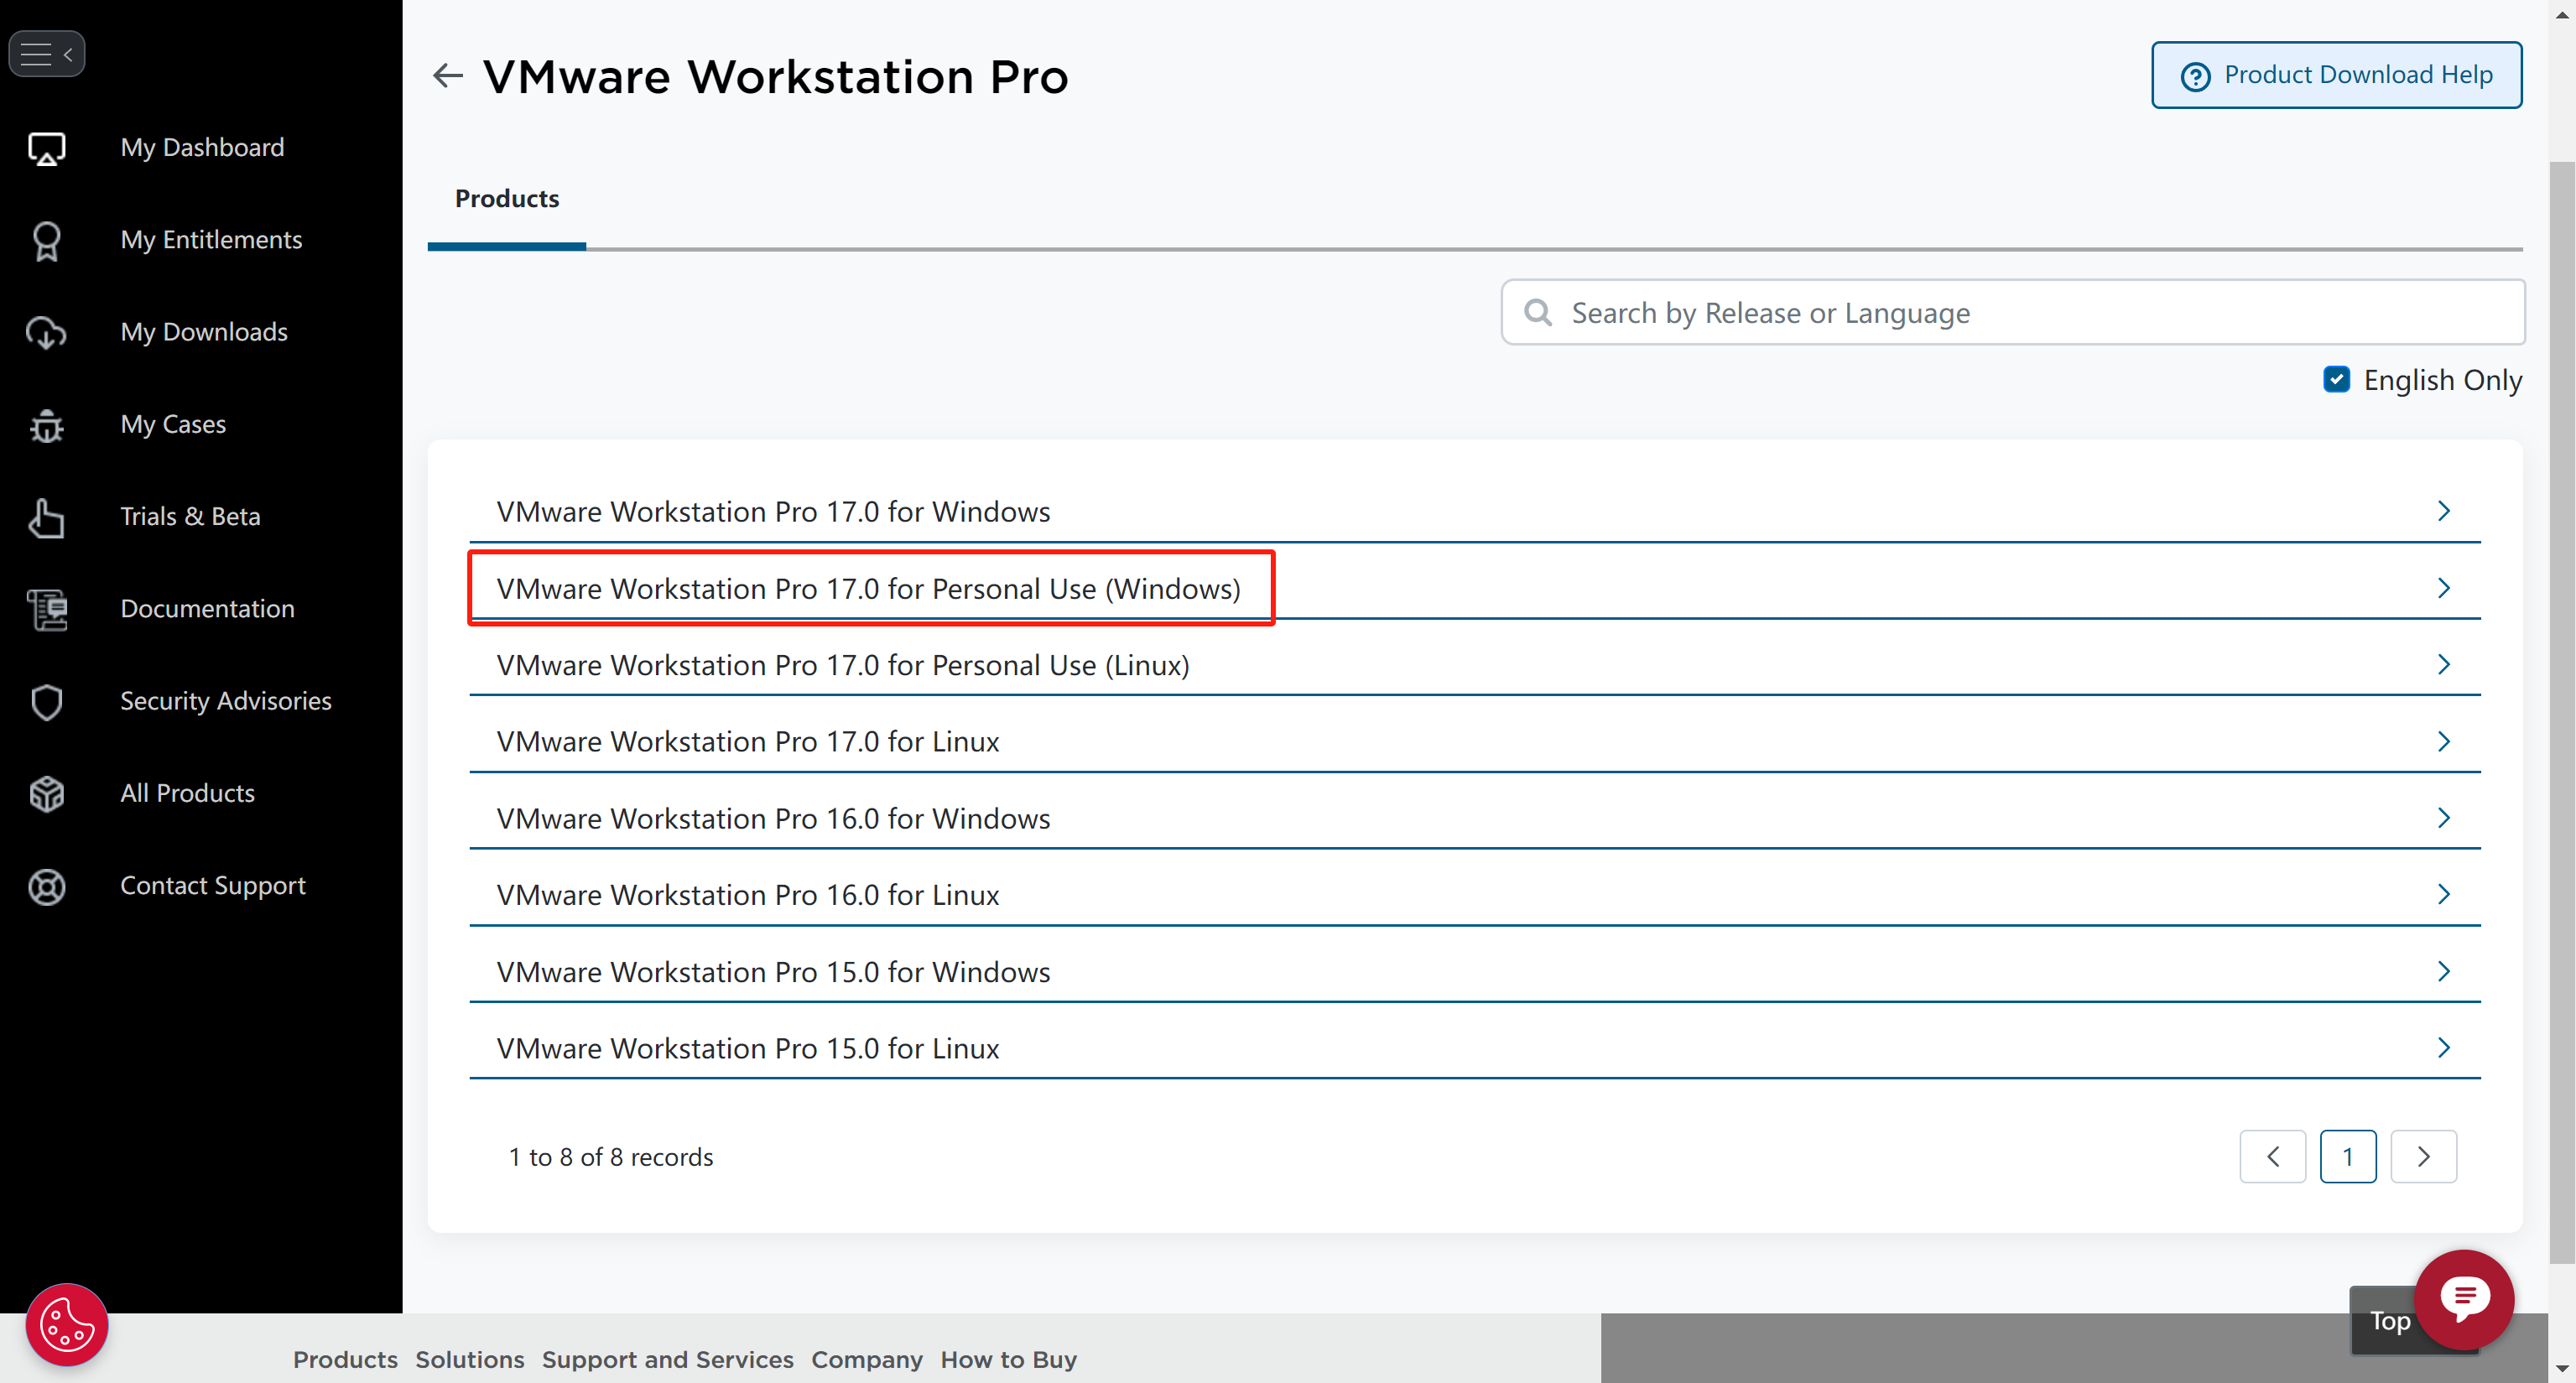The image size is (2576, 1383).
Task: Click the Contact Support sidebar icon
Action: point(46,884)
